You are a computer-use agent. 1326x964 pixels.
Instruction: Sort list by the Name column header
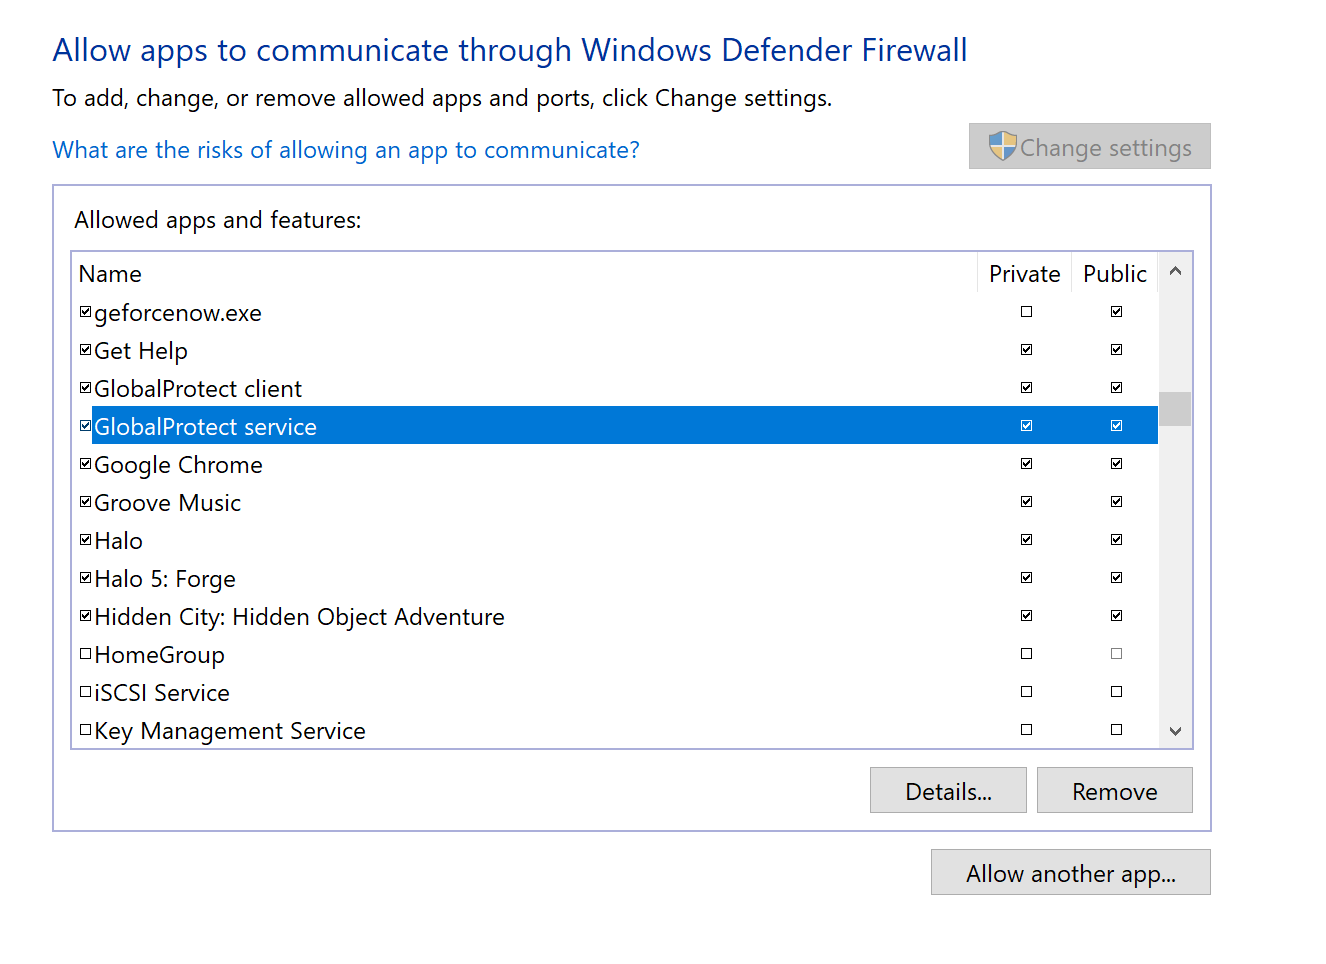click(111, 274)
